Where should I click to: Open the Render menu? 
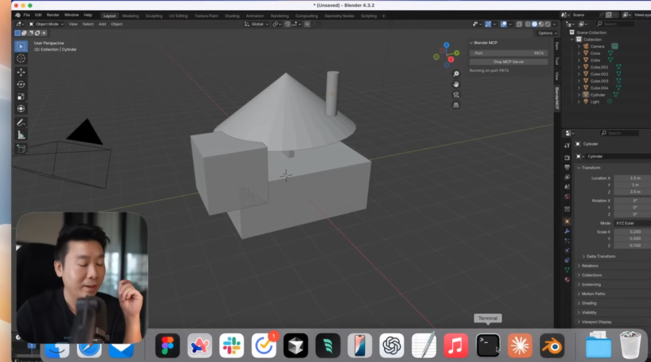coord(53,15)
